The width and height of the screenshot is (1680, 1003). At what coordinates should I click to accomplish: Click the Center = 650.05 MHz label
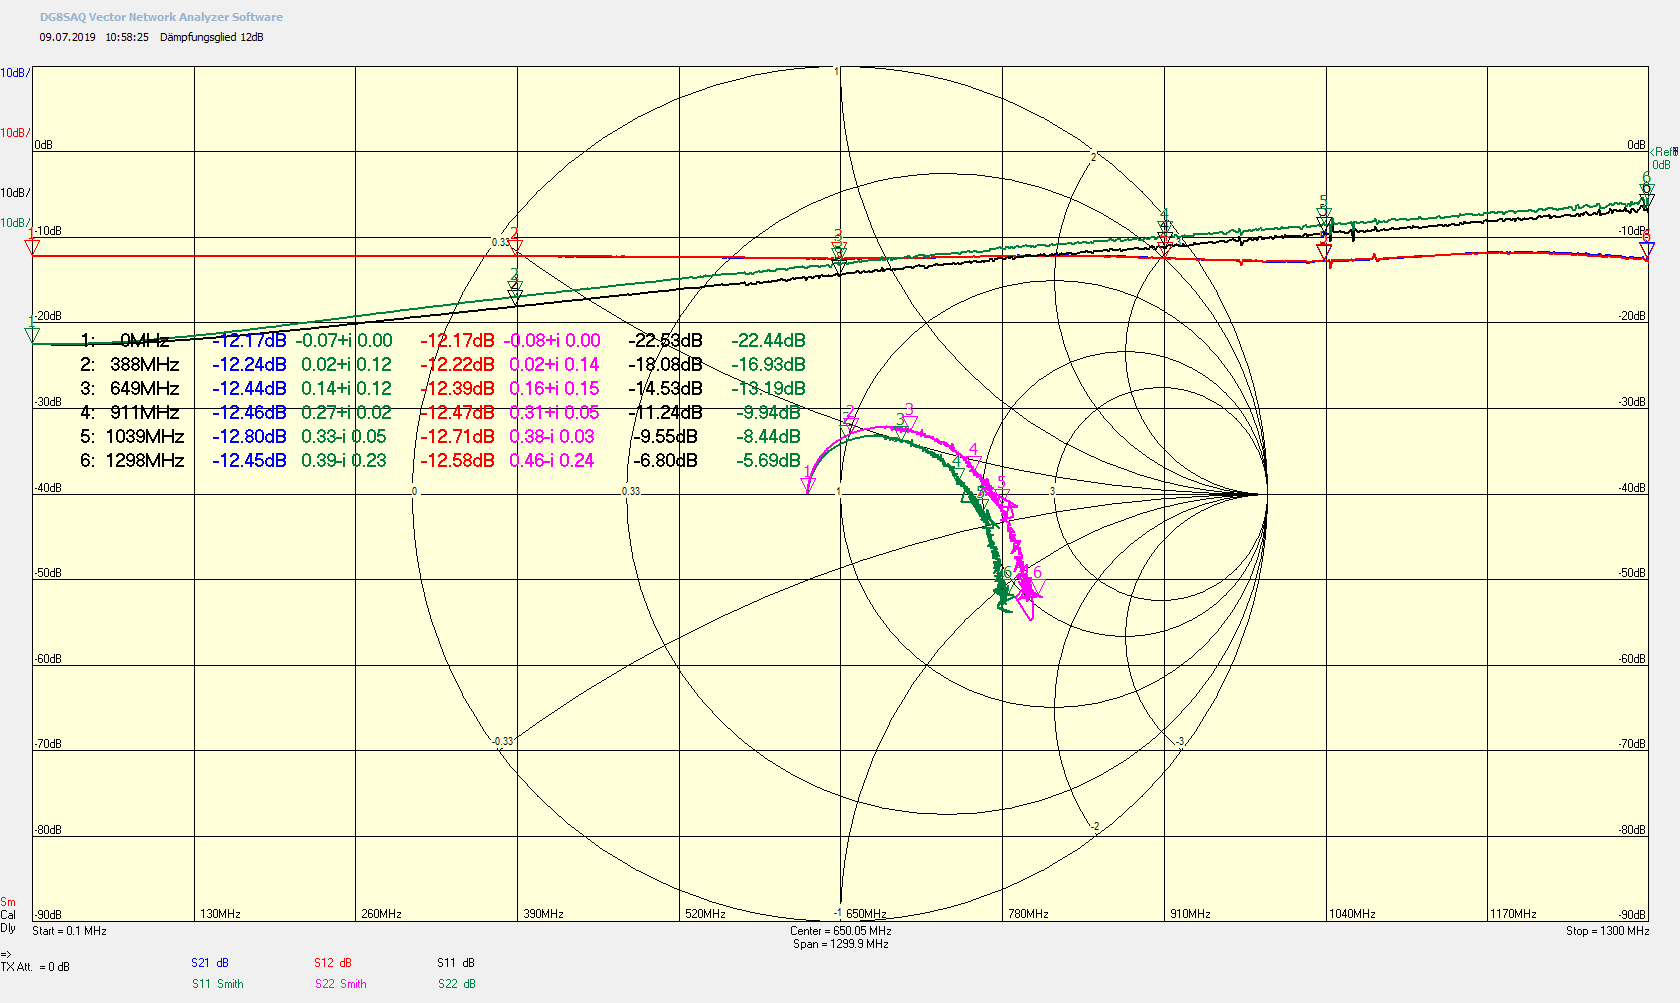[841, 931]
